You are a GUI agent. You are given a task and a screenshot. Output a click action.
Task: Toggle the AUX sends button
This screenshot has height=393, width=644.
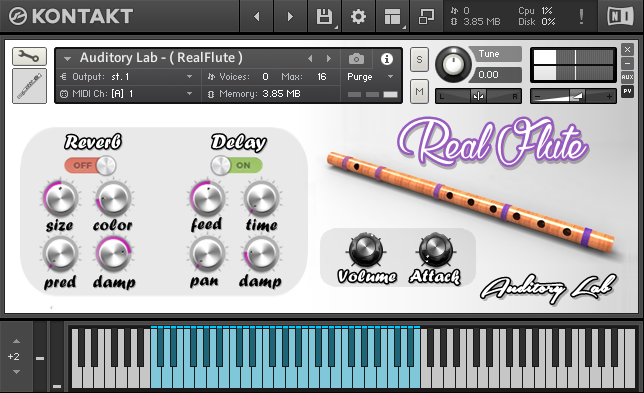tap(627, 77)
